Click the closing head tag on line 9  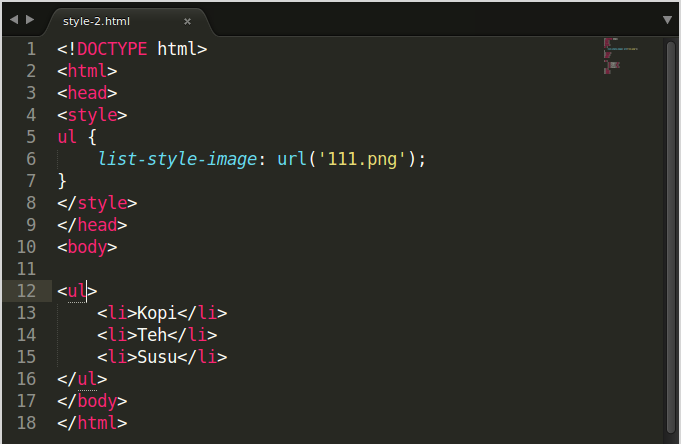pos(92,225)
